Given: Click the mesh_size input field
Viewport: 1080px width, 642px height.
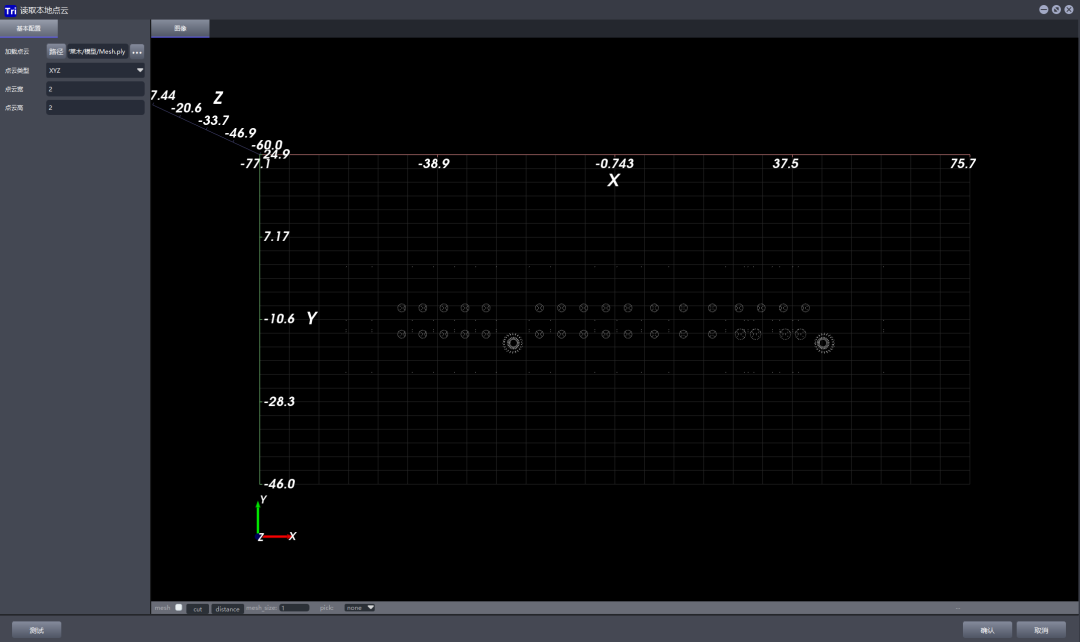Looking at the screenshot, I should click(x=294, y=608).
